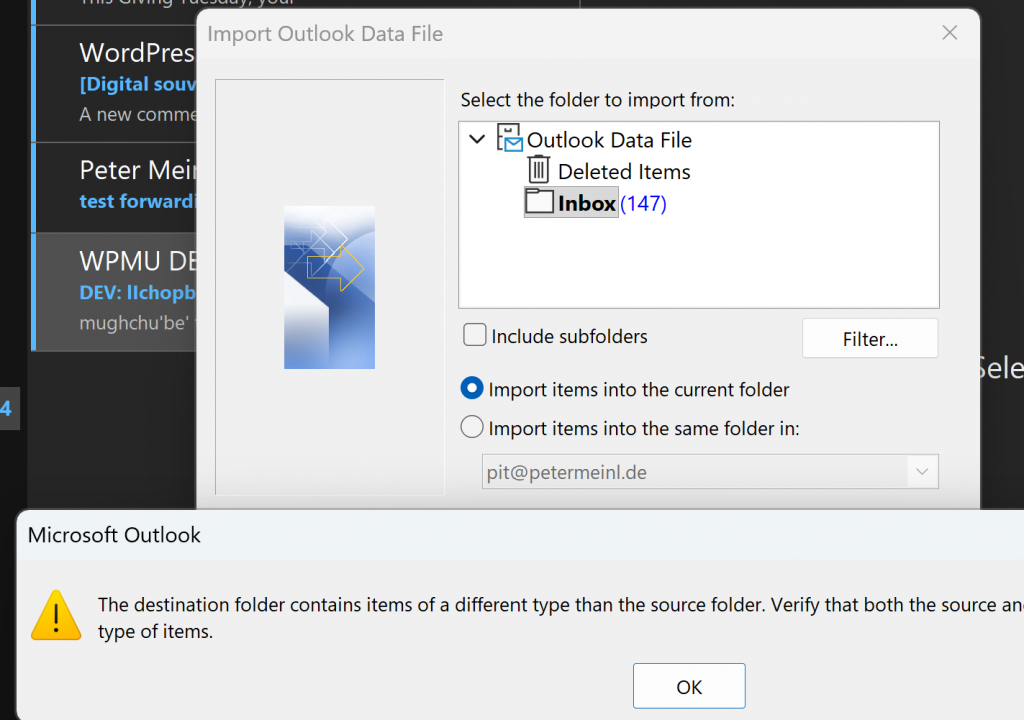1024x720 pixels.
Task: Click the Outlook Data File envelope icon
Action: click(x=510, y=140)
